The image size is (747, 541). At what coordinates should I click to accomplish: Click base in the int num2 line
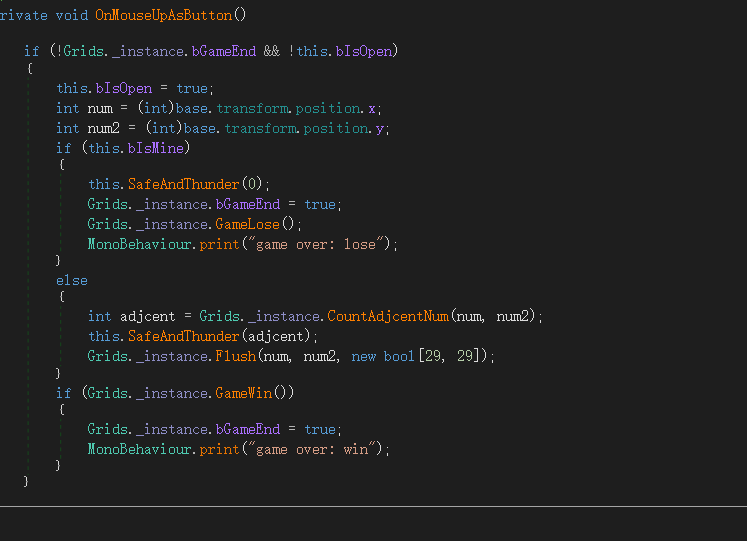coord(200,129)
